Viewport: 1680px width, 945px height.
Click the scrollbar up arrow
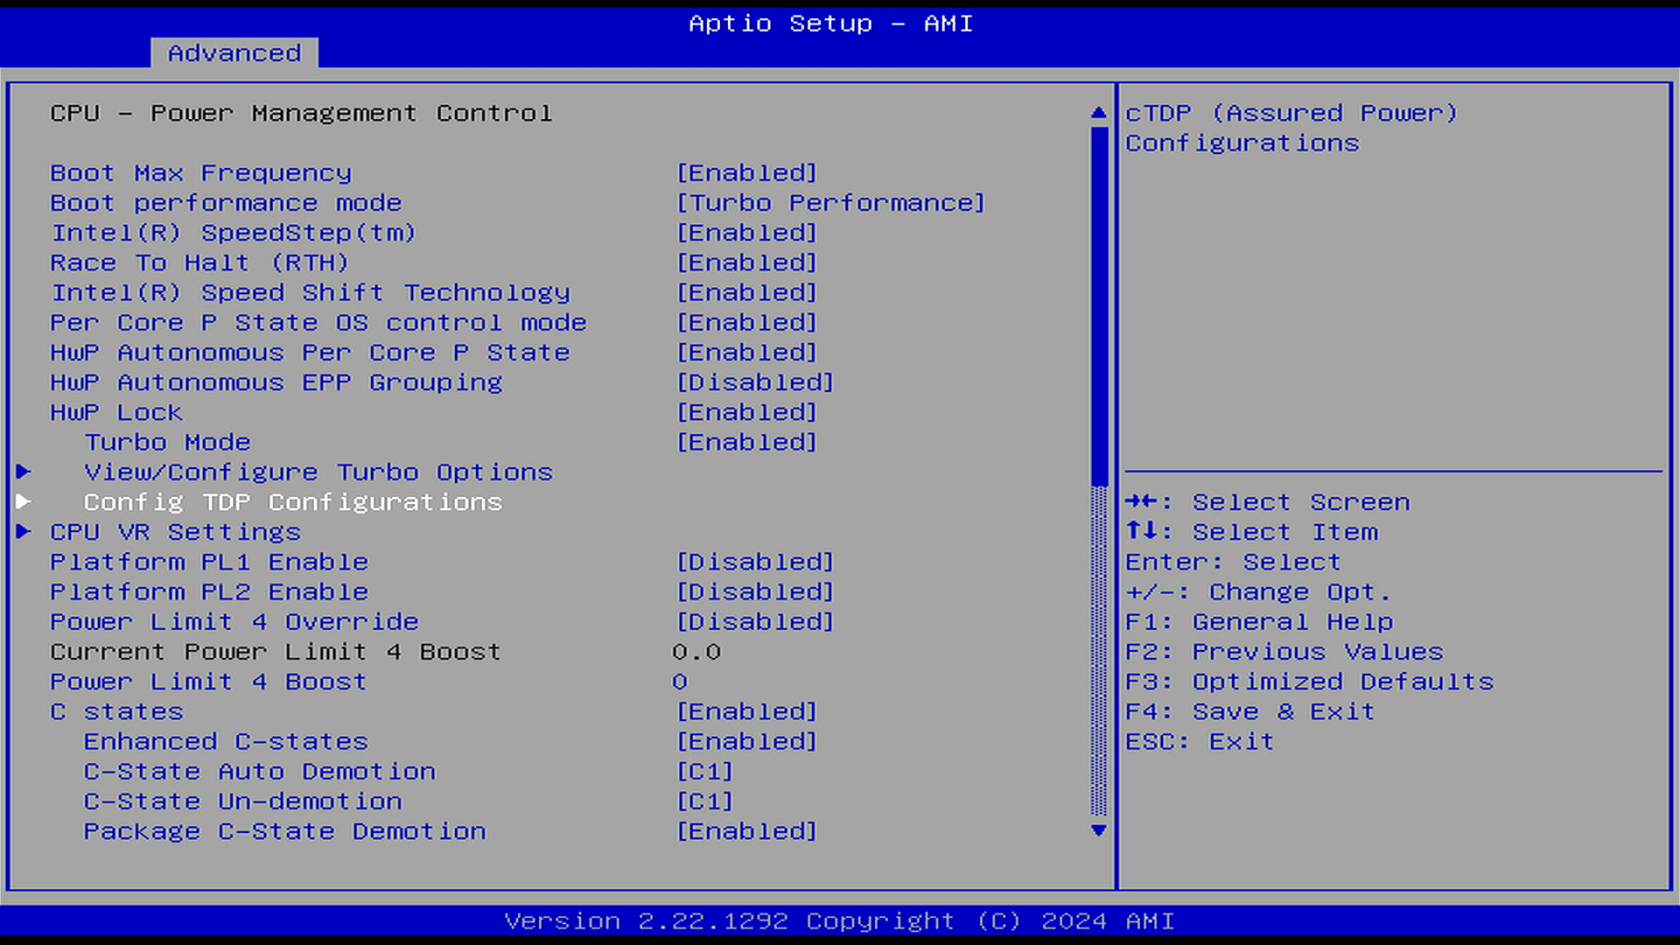click(x=1098, y=113)
